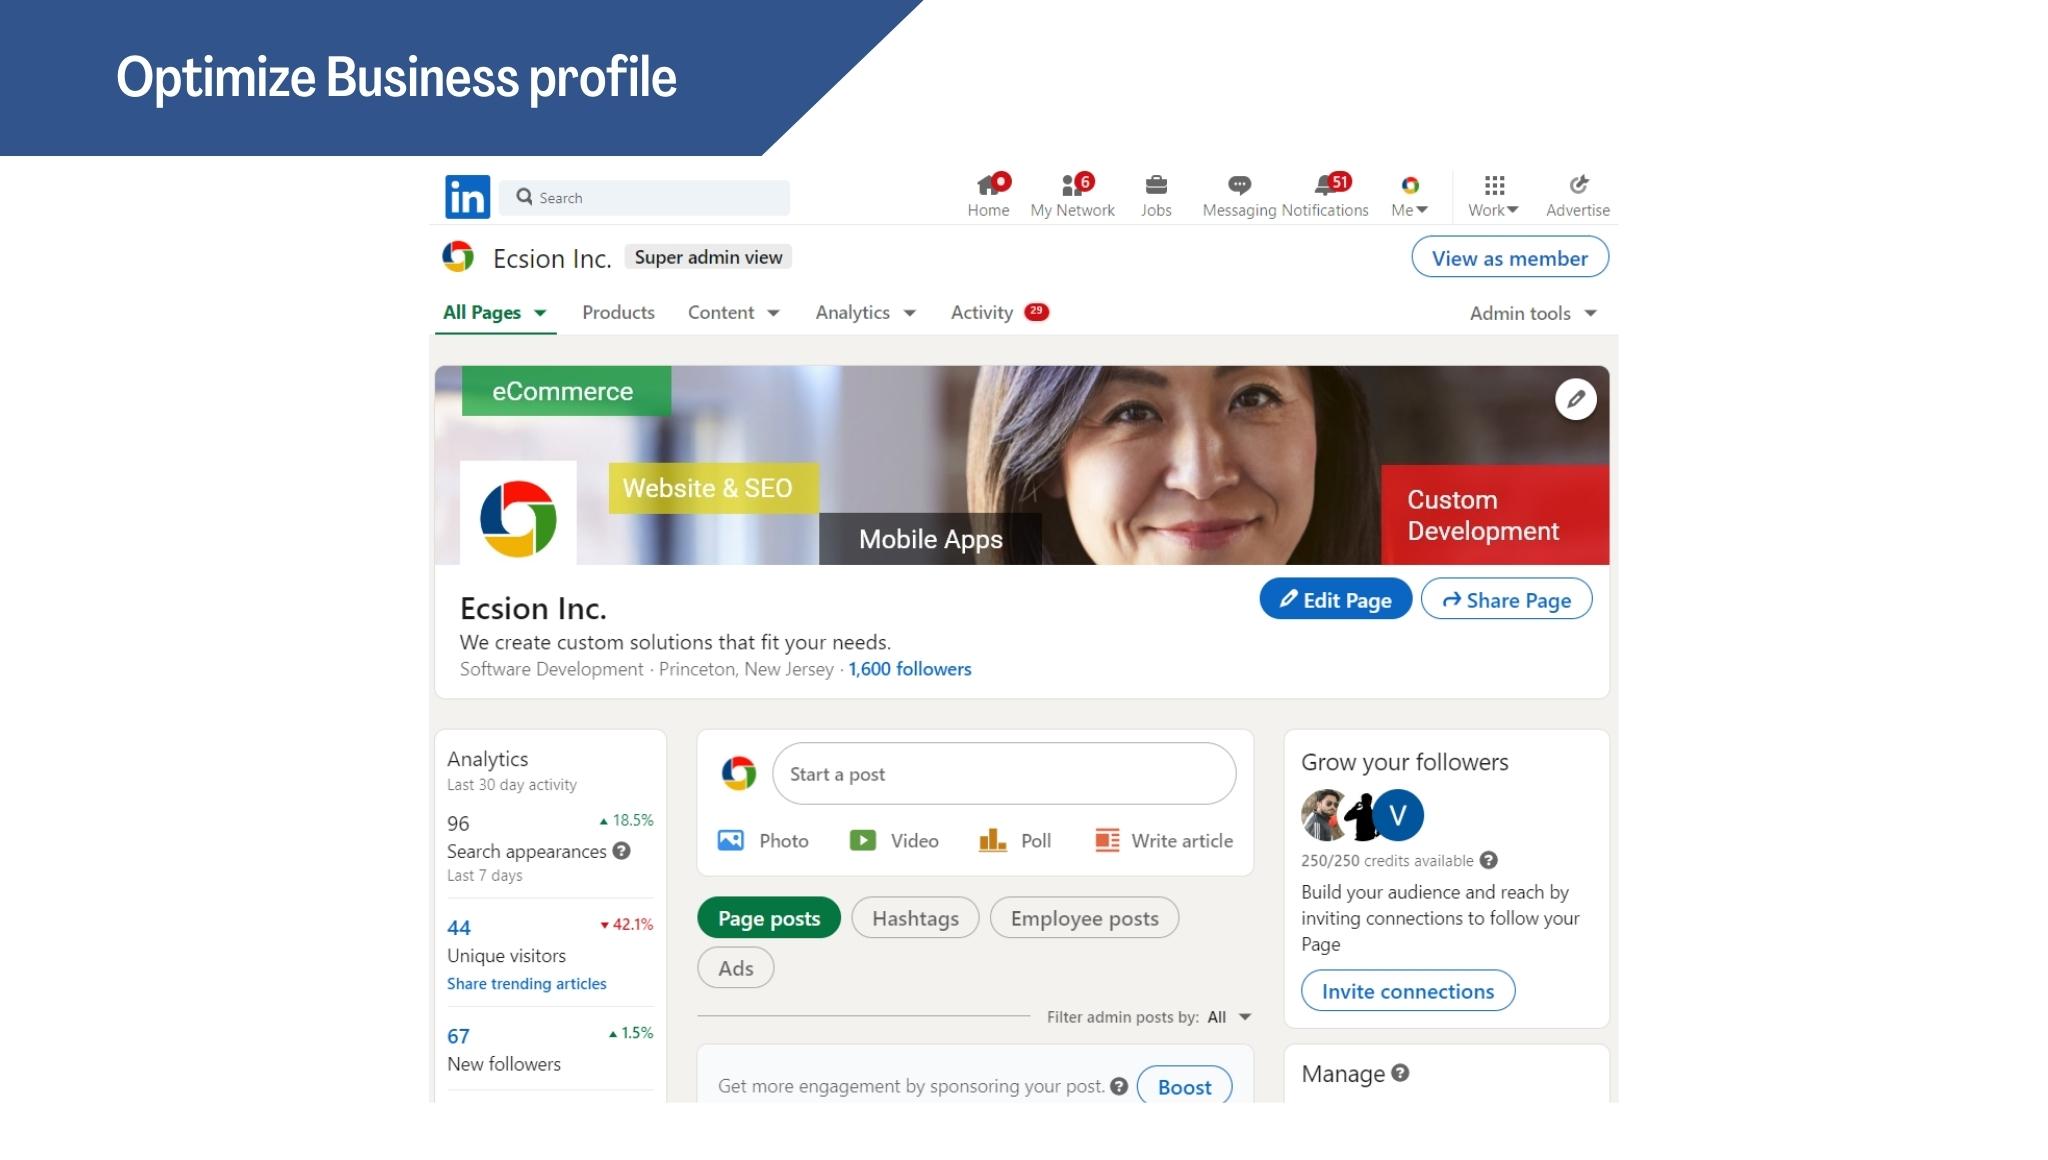Open the Work apps grid icon
The height and width of the screenshot is (1160, 2048).
(x=1494, y=185)
